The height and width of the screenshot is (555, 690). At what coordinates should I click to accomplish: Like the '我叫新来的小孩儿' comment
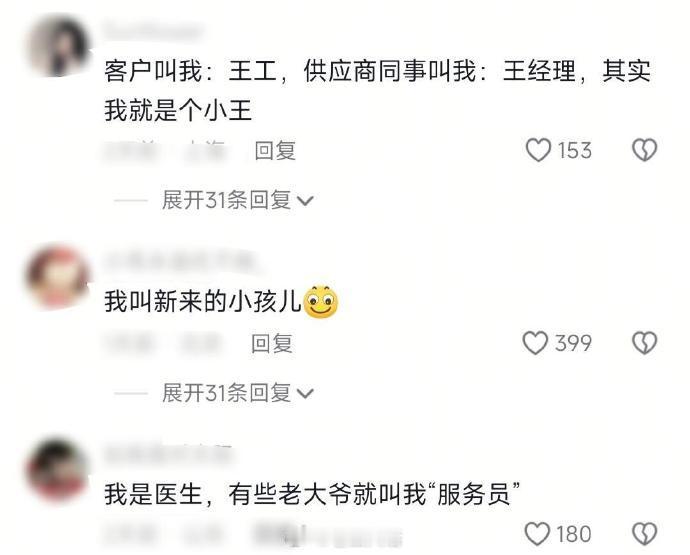[x=535, y=343]
